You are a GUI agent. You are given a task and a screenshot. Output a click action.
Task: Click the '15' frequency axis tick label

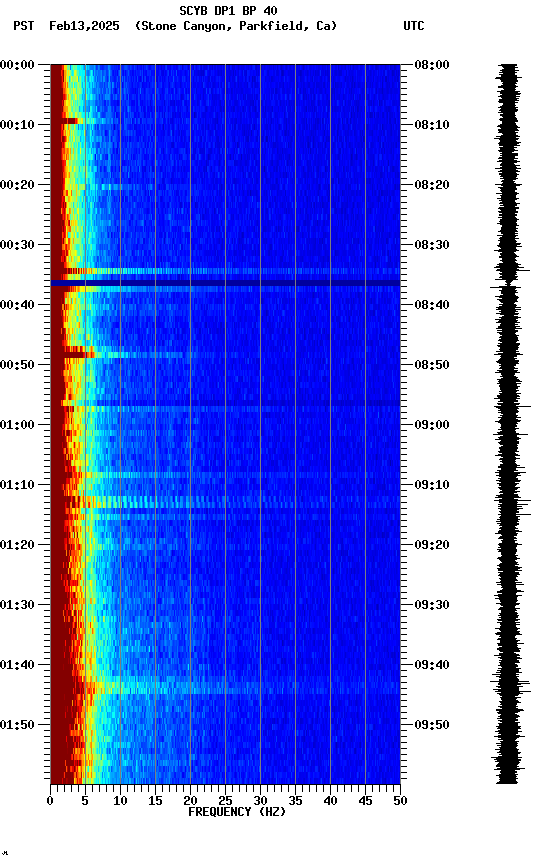pyautogui.click(x=155, y=801)
